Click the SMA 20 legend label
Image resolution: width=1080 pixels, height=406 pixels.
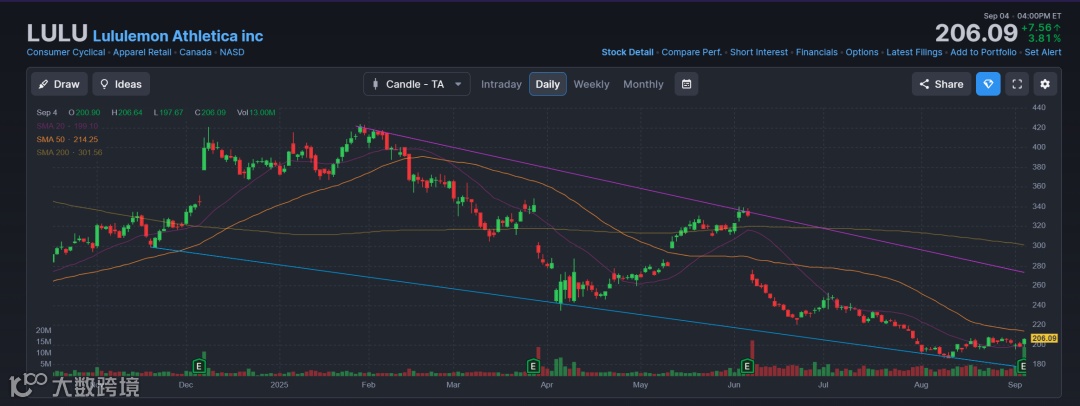[x=67, y=126]
